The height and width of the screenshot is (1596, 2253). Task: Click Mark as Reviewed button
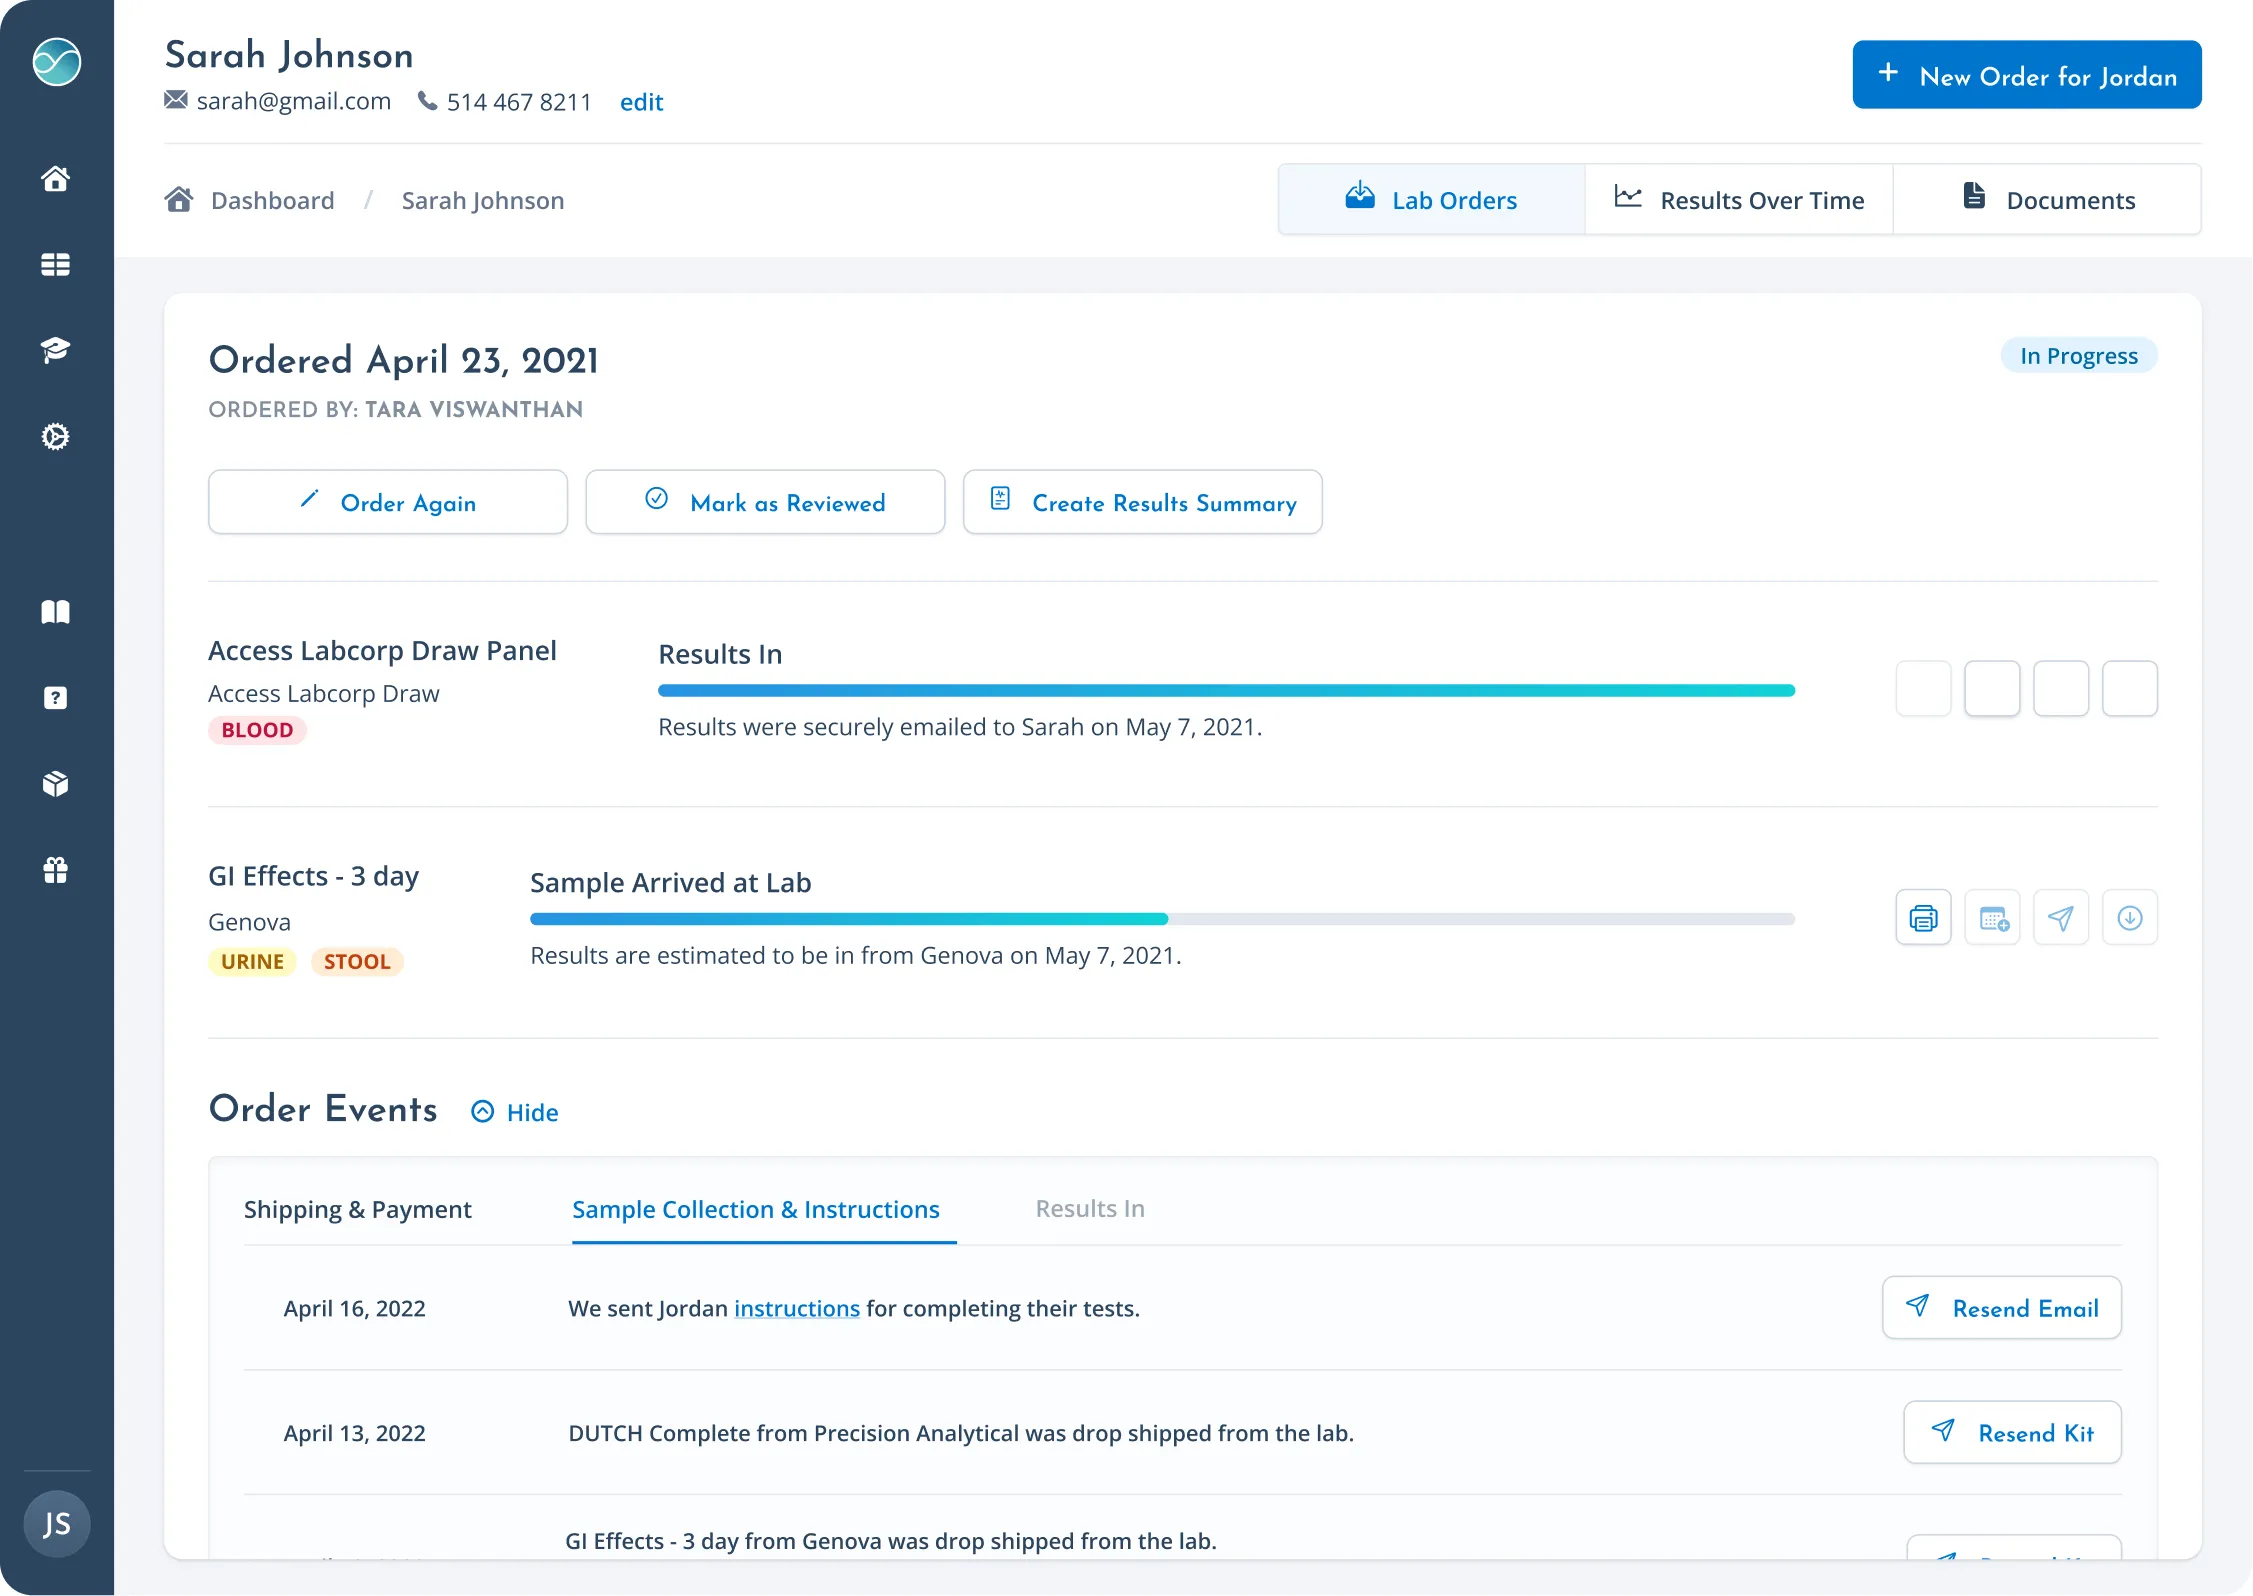(x=765, y=503)
